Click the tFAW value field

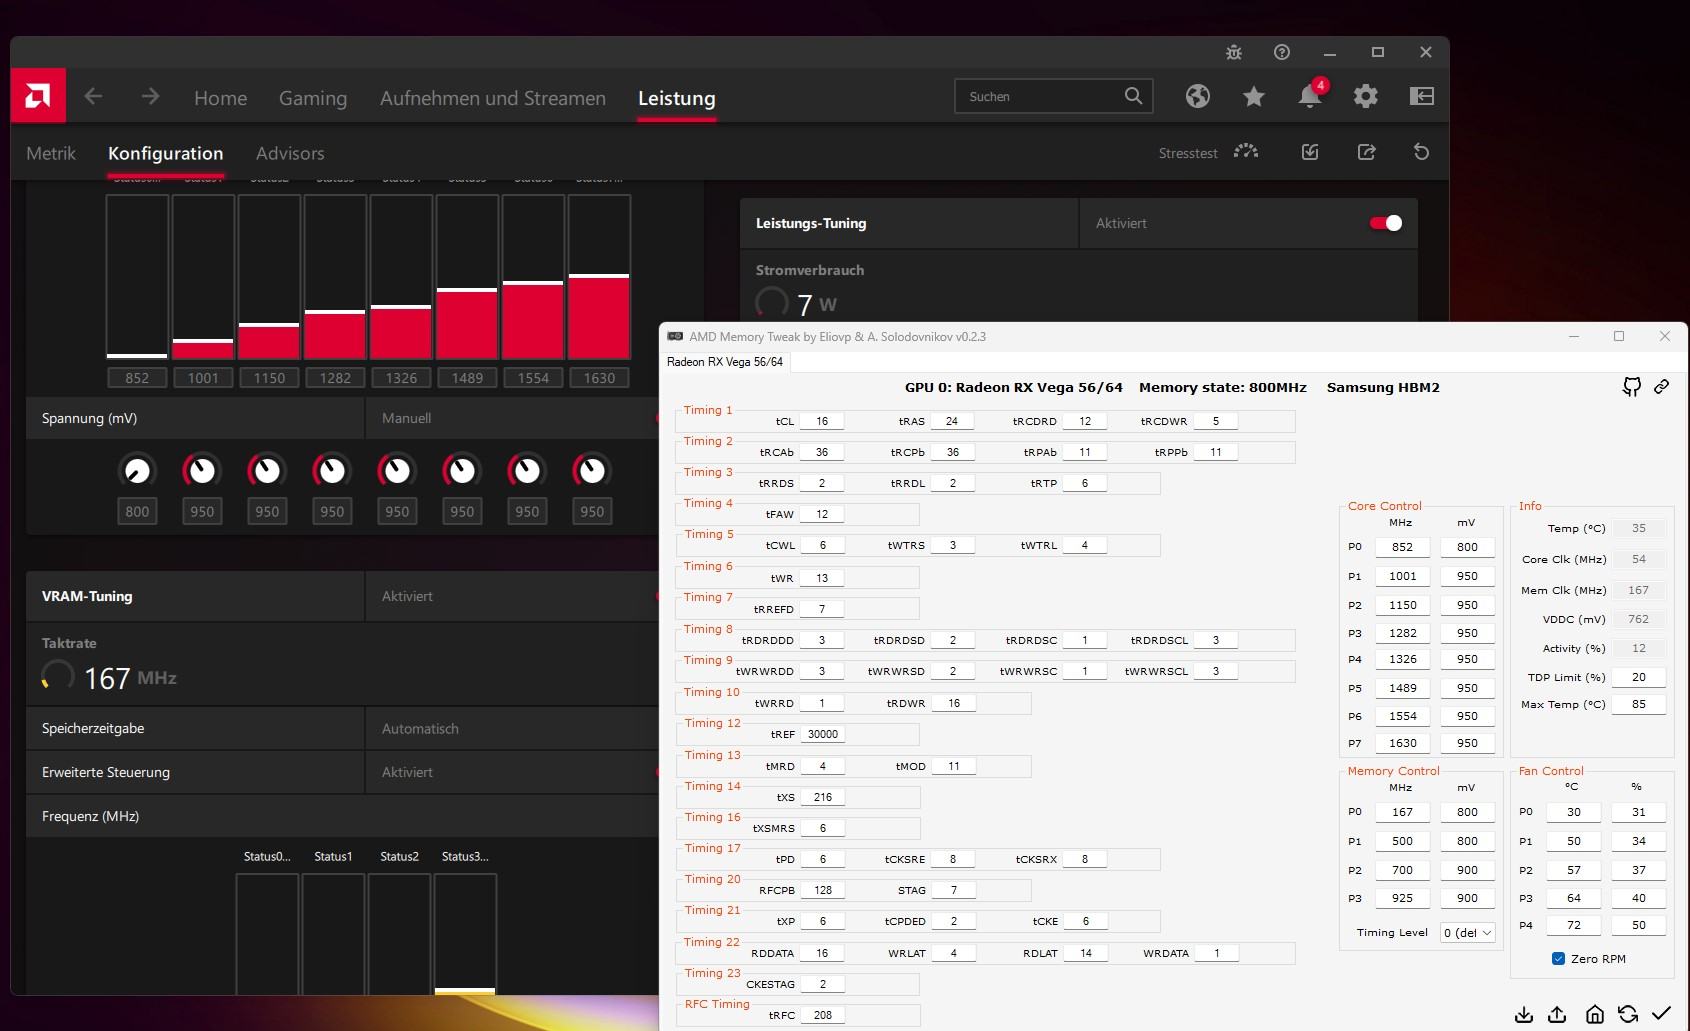click(x=822, y=514)
